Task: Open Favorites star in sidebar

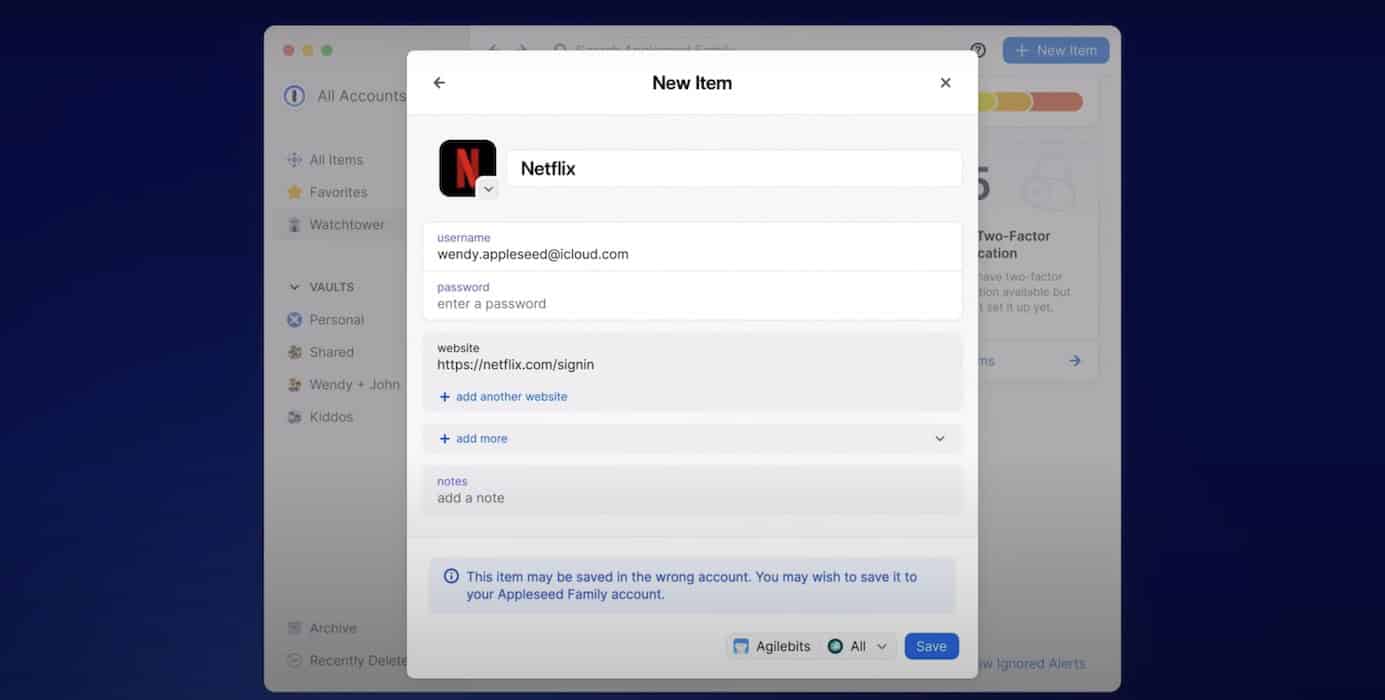Action: tap(294, 192)
